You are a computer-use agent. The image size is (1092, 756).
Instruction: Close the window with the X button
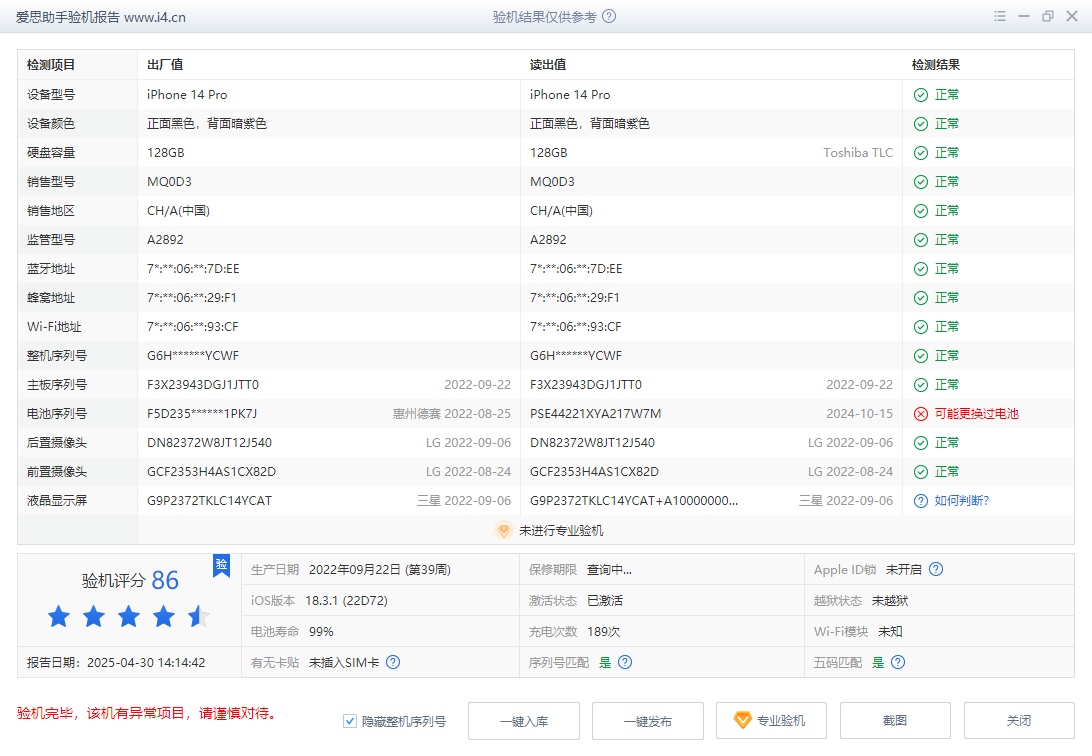[1072, 16]
